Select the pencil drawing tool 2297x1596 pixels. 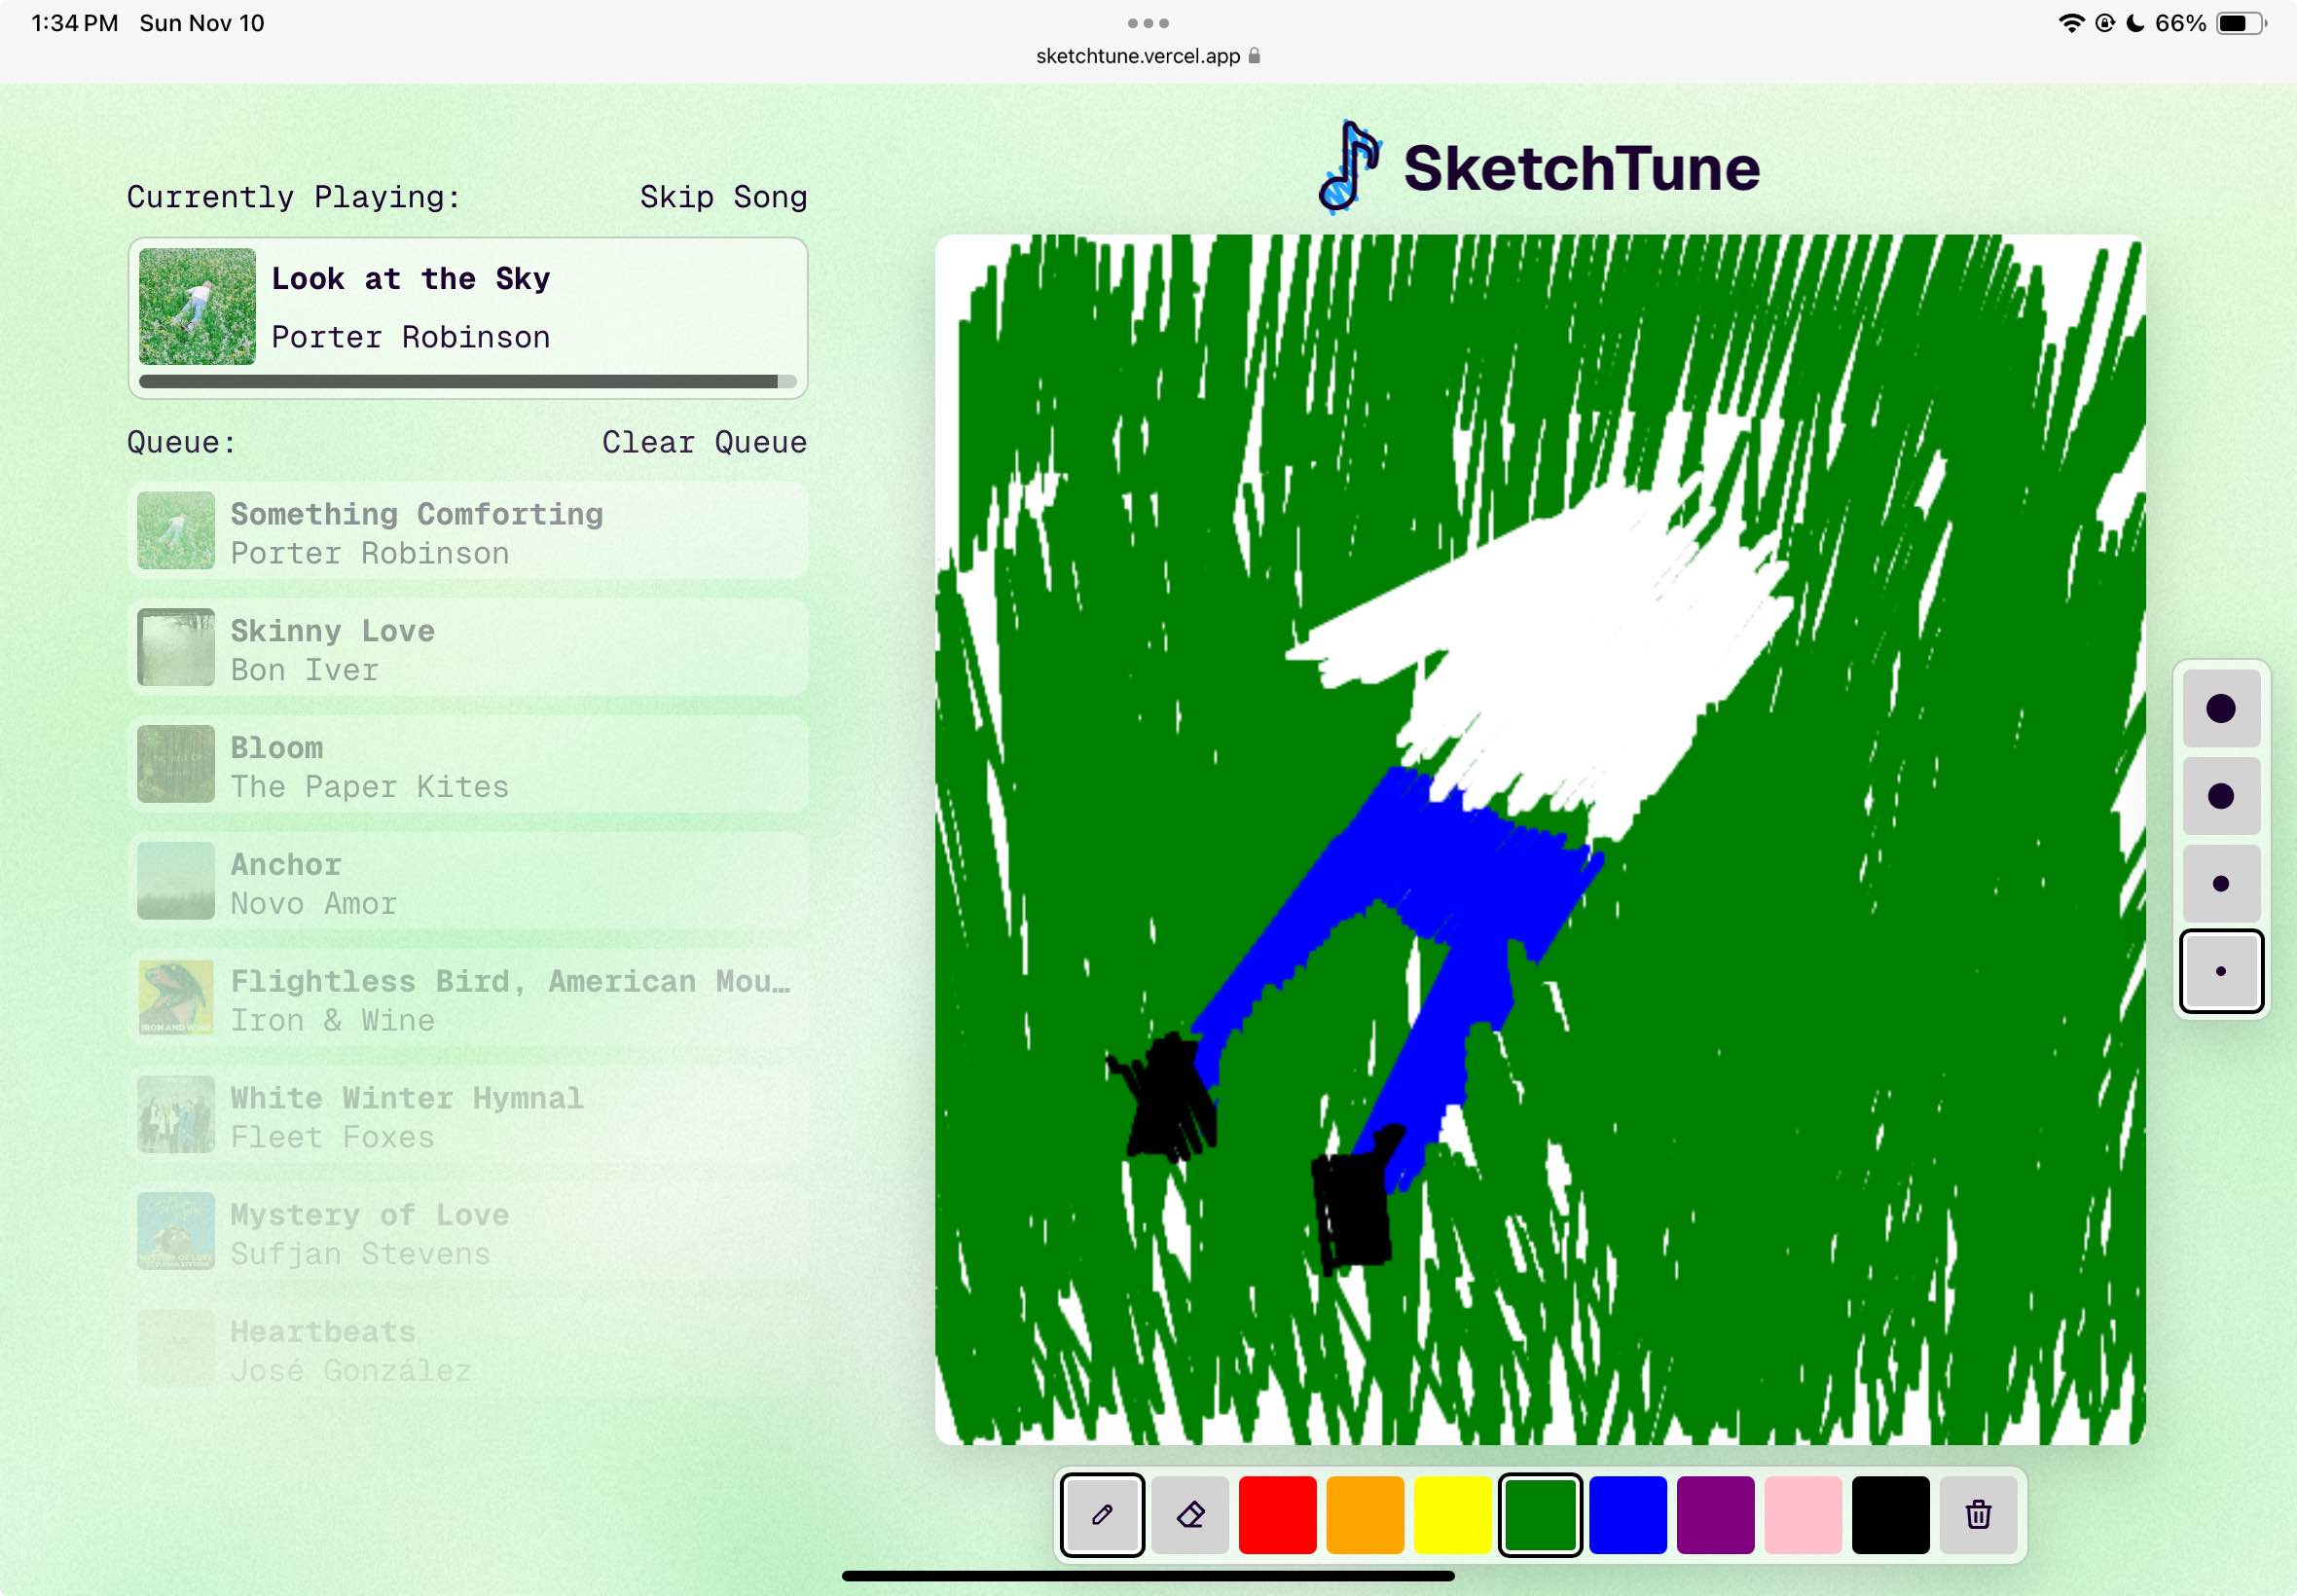tap(1102, 1514)
